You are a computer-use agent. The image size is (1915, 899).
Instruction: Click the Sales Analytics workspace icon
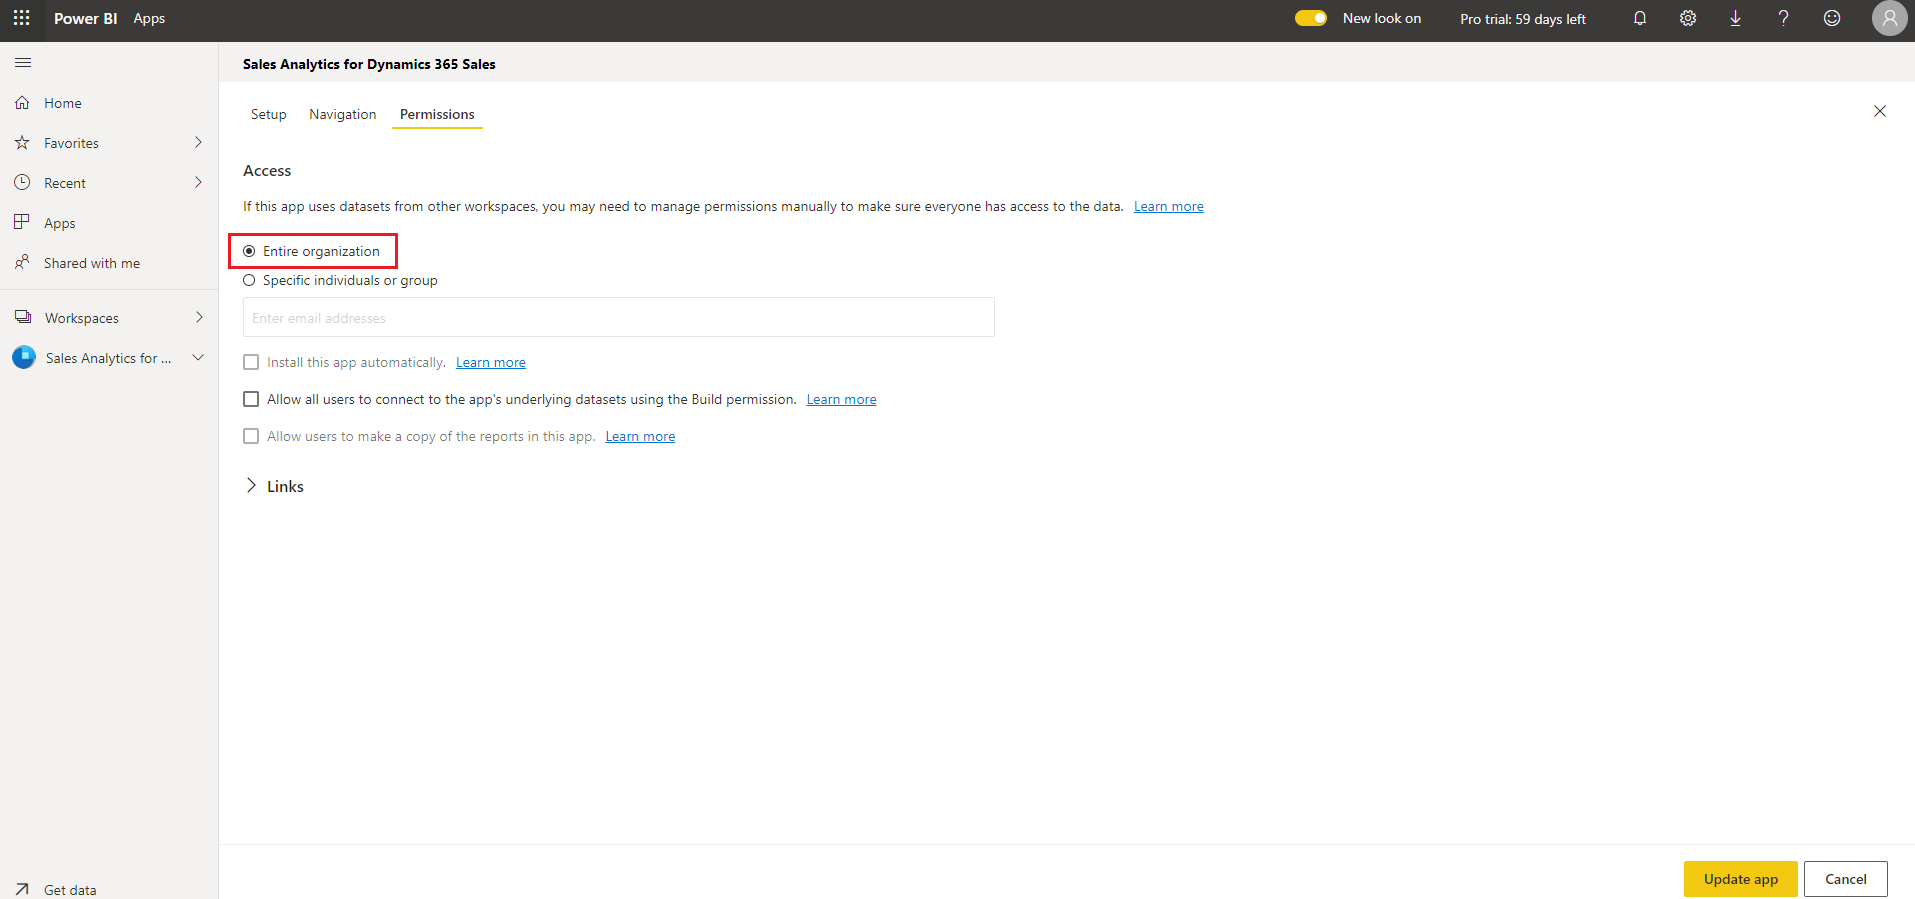tap(24, 357)
